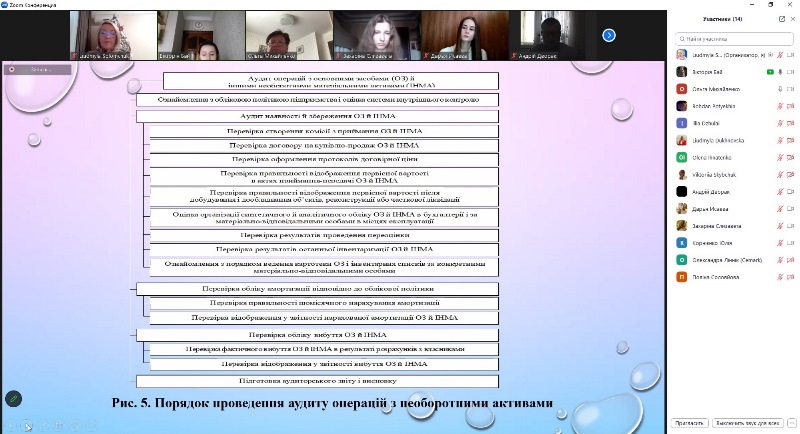Click camera icon for Олександра Левак
The image size is (800, 434).
click(791, 260)
